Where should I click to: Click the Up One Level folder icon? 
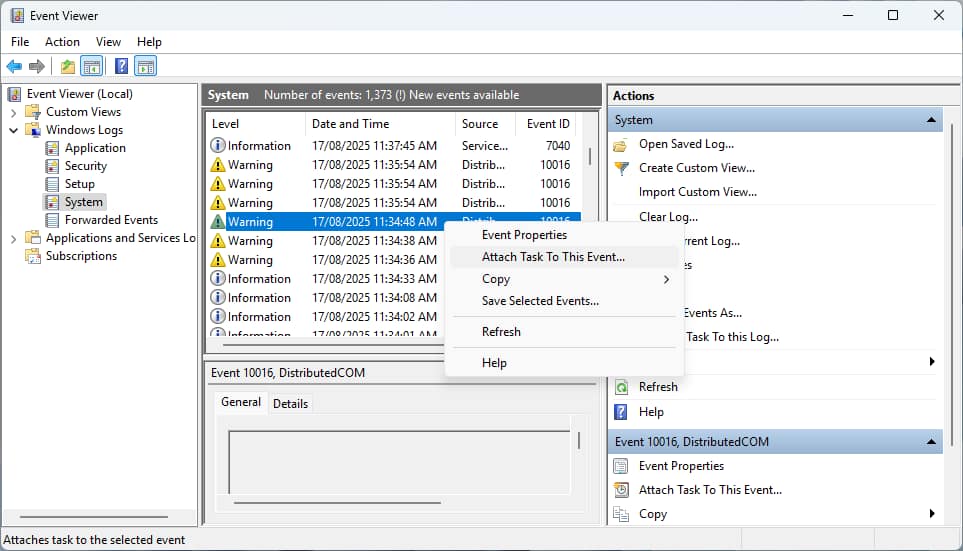pos(67,67)
